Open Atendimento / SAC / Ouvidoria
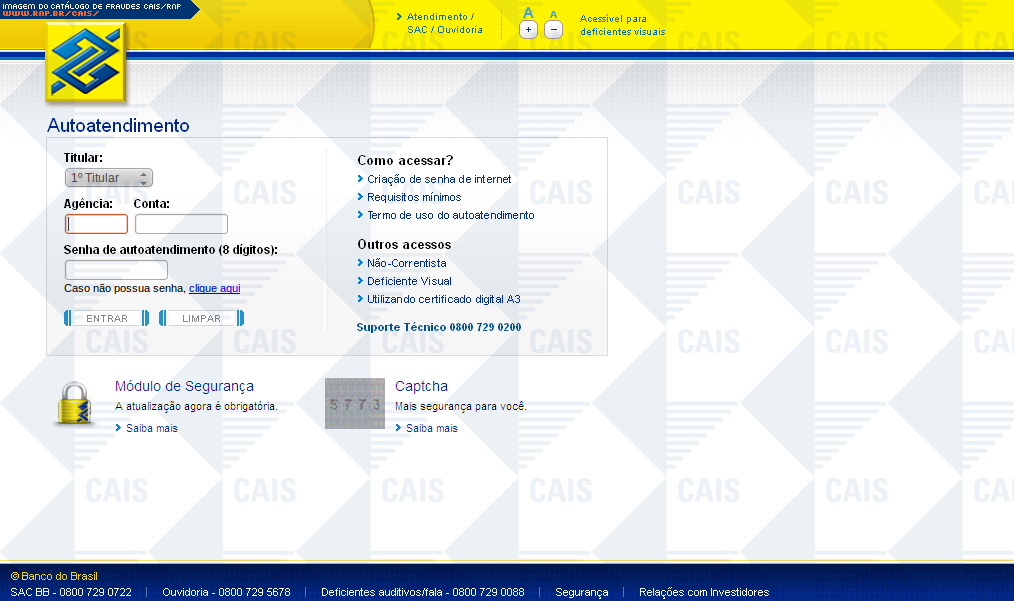Image resolution: width=1014 pixels, height=601 pixels. pyautogui.click(x=444, y=24)
